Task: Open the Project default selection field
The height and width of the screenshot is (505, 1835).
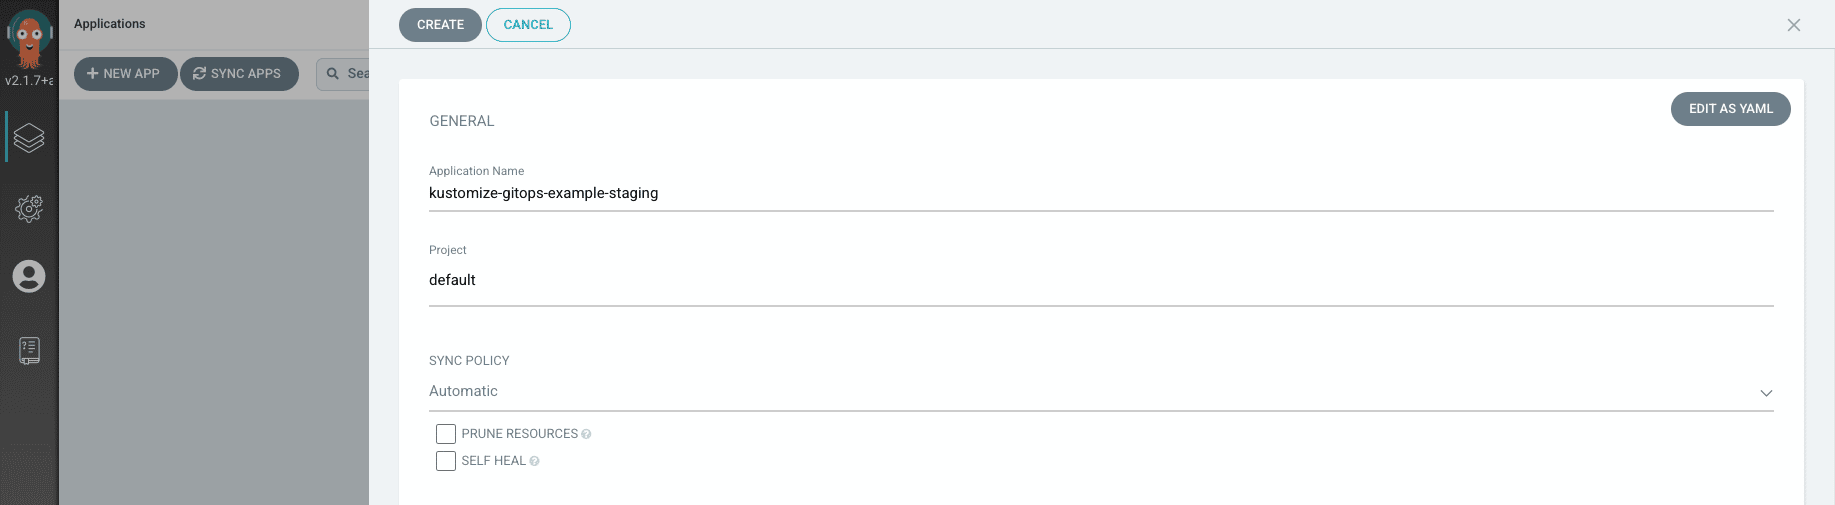Action: coord(1101,281)
